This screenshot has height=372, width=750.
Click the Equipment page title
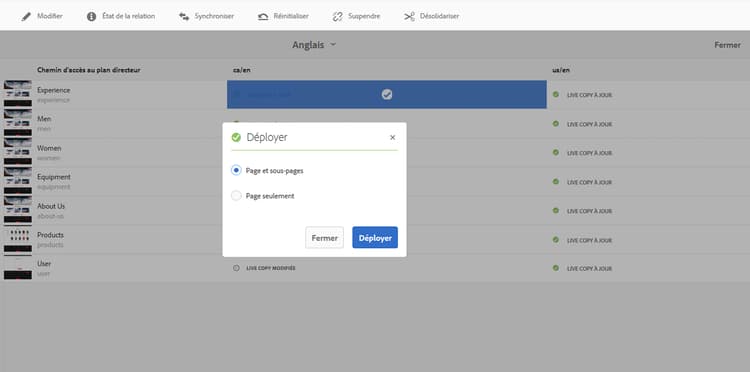click(54, 177)
